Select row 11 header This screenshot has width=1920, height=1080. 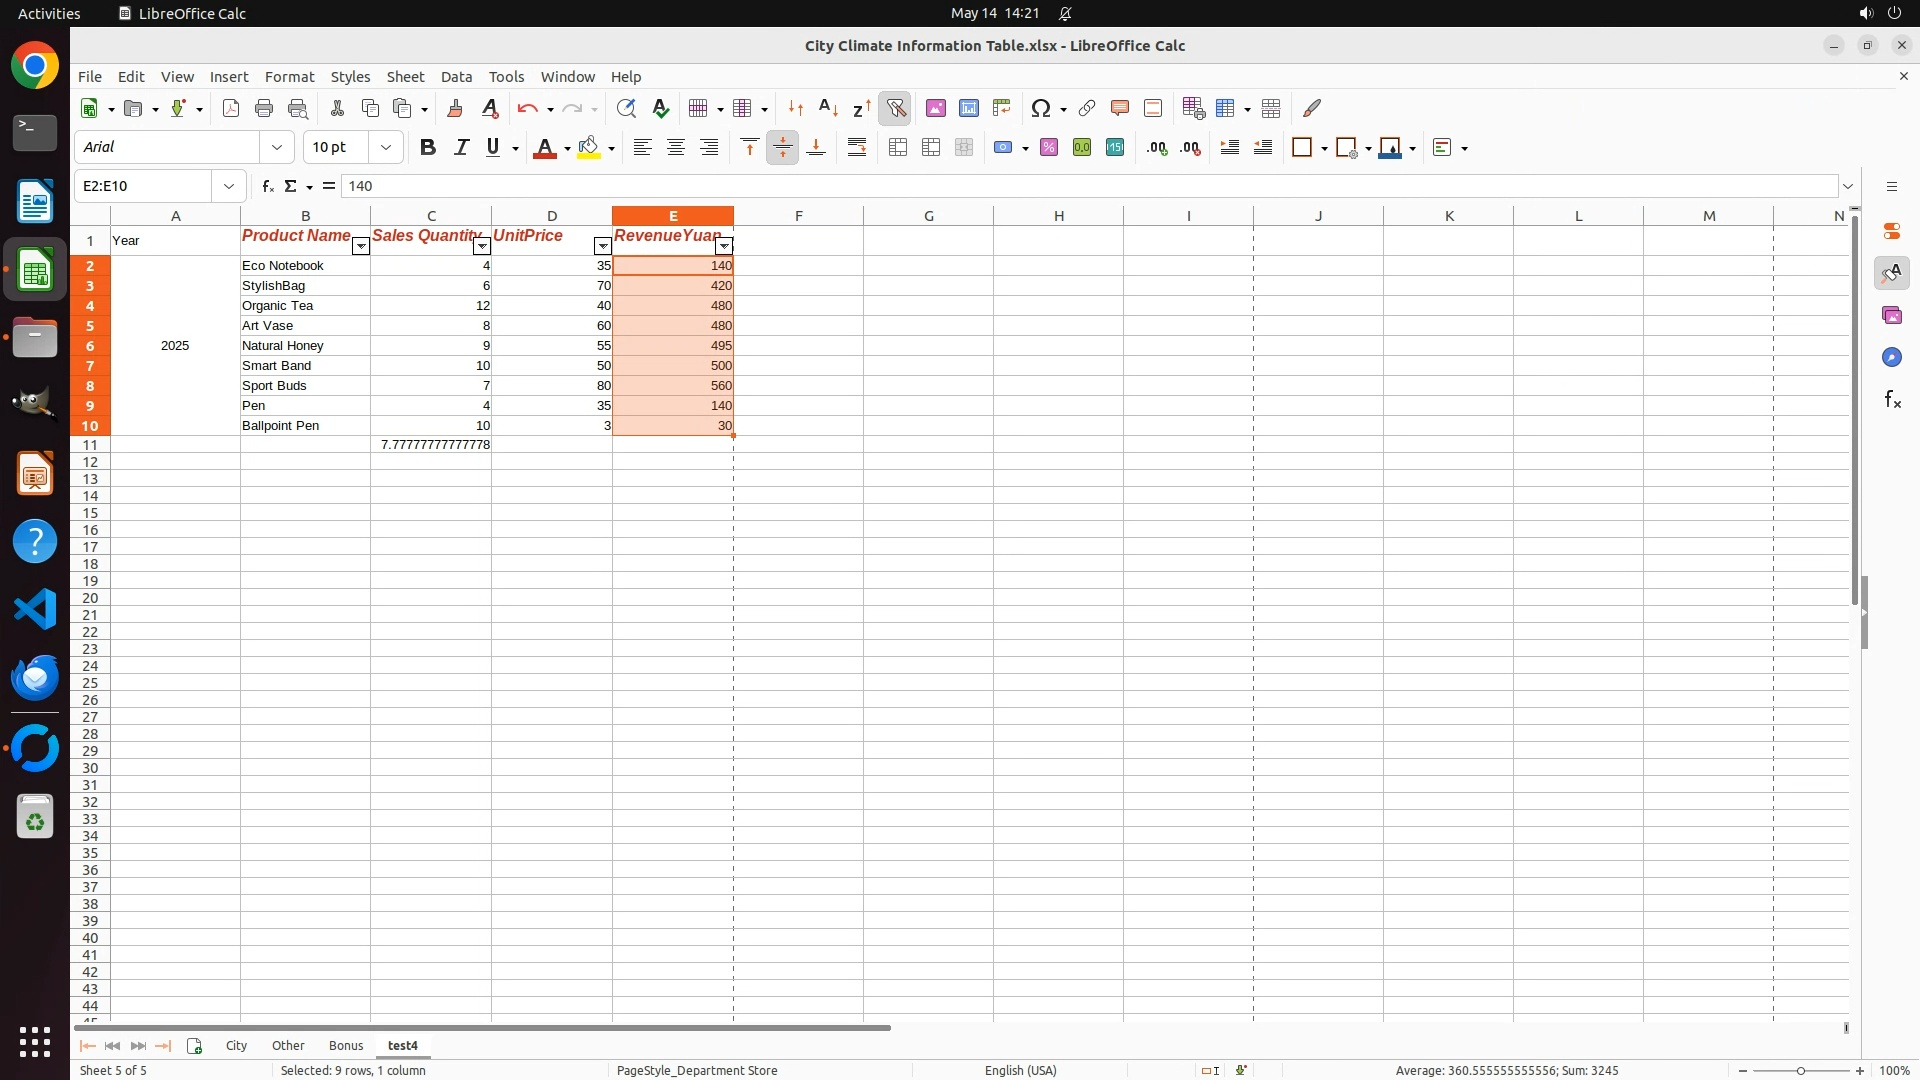(90, 445)
